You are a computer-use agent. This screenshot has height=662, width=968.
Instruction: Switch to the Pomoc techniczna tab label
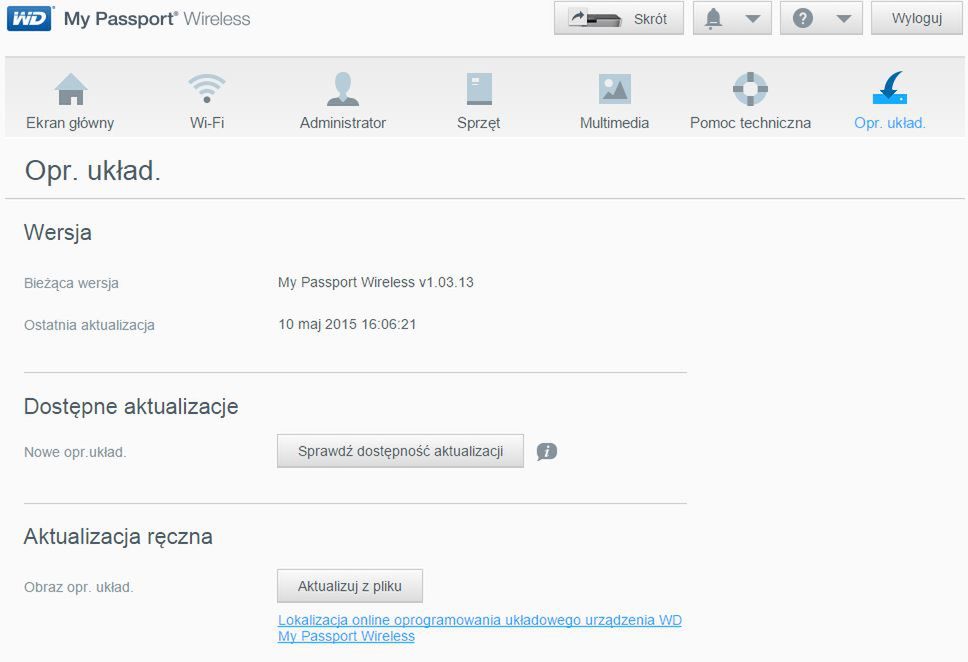[750, 123]
